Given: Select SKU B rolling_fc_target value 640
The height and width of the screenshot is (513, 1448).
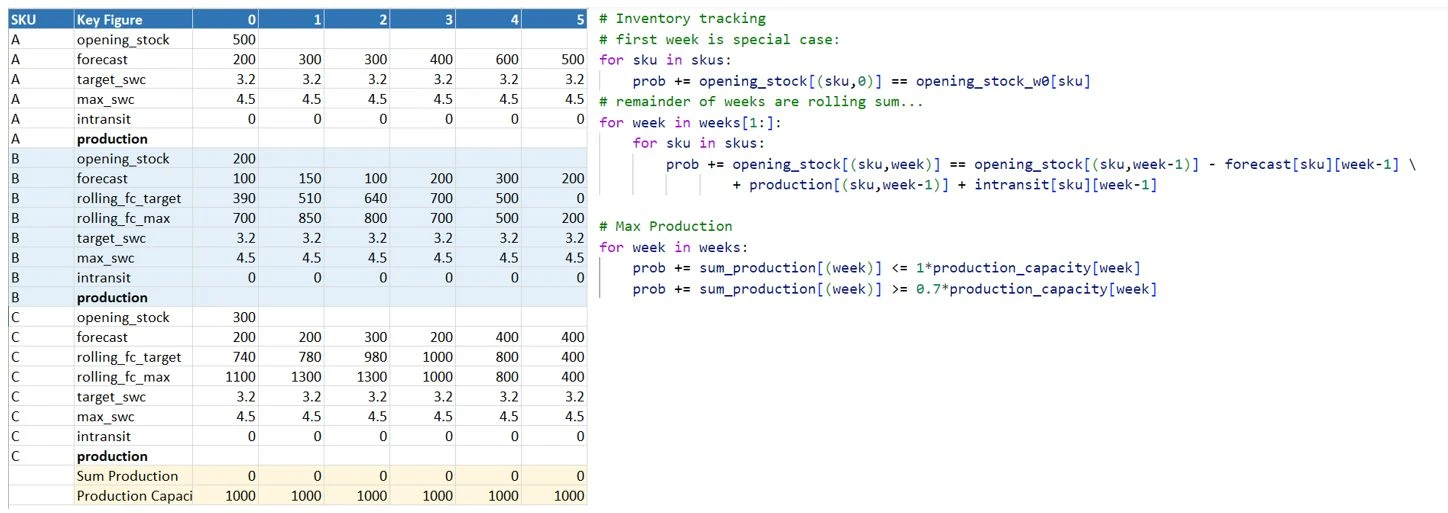Looking at the screenshot, I should (357, 199).
